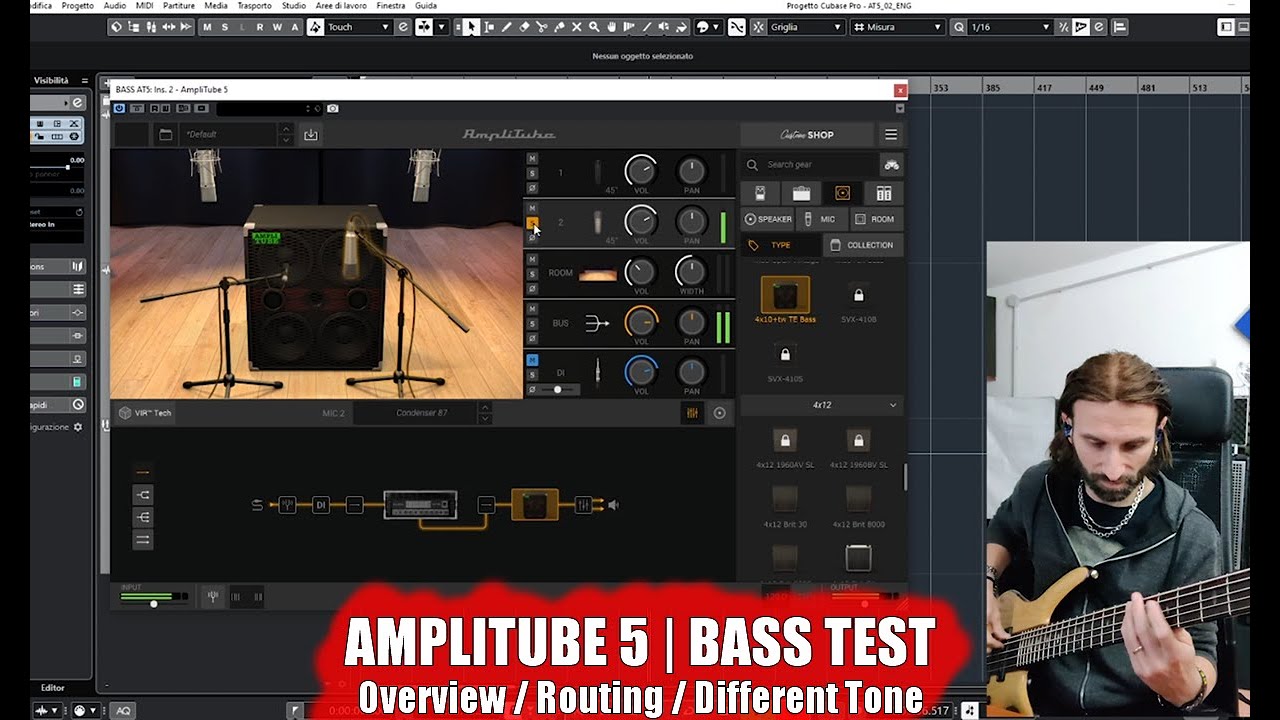The width and height of the screenshot is (1280, 720).
Task: Open the Finestra menu
Action: [x=391, y=6]
